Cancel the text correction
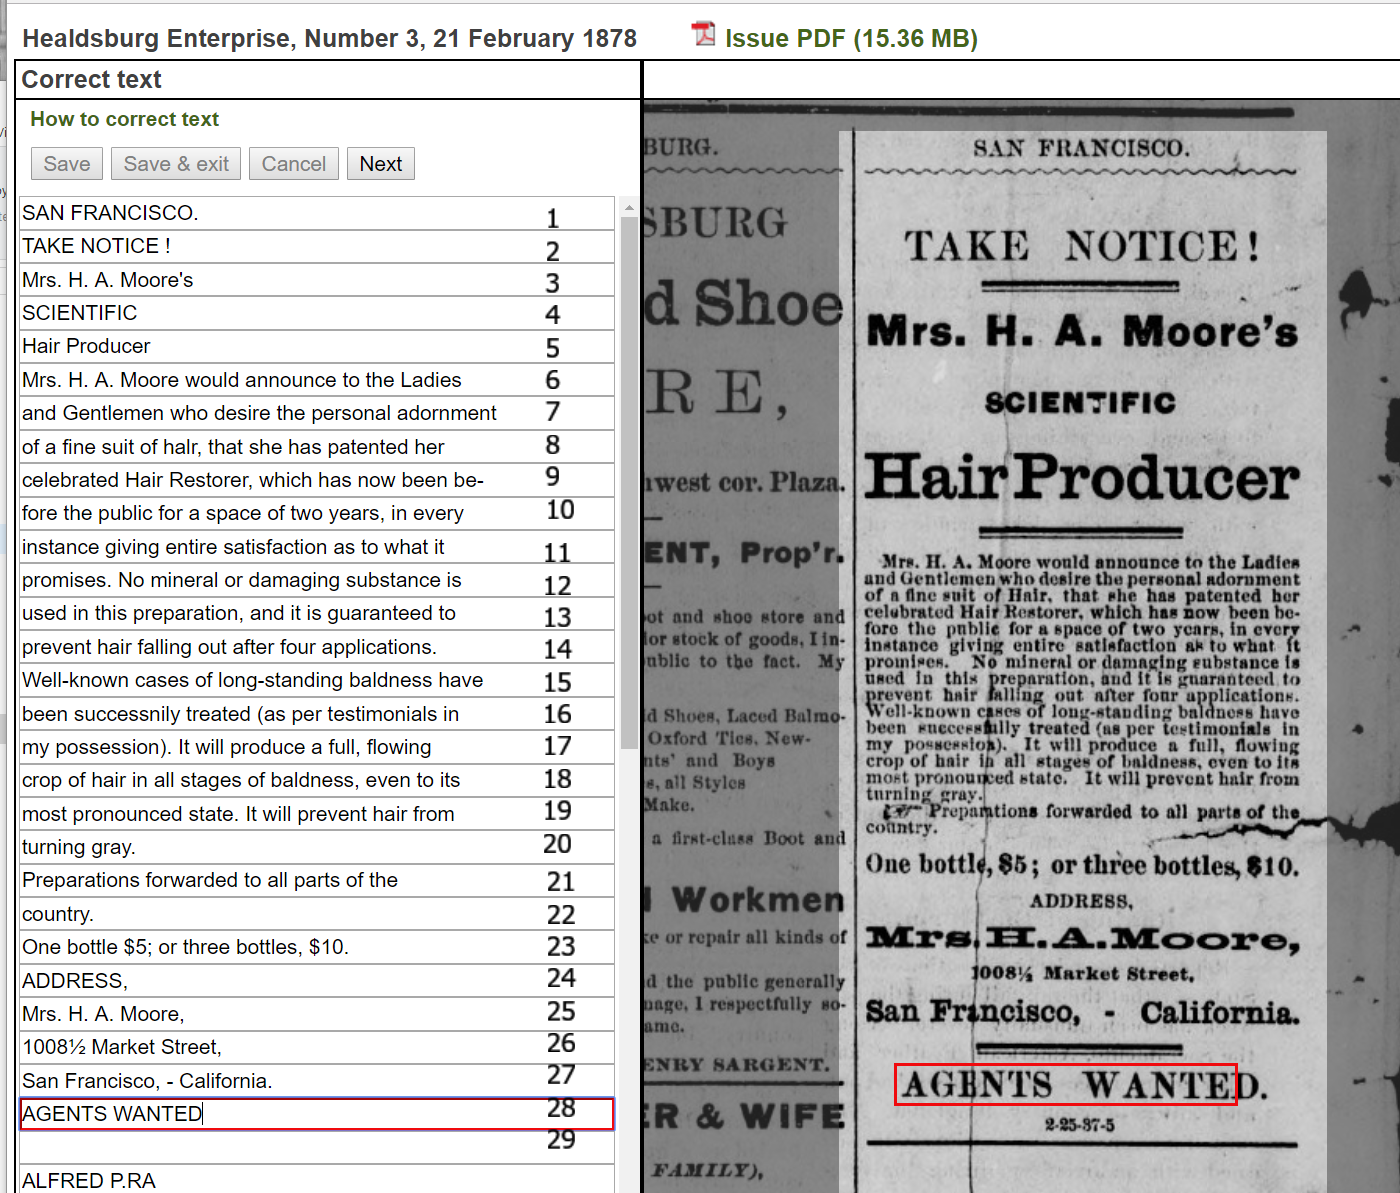The height and width of the screenshot is (1193, 1400). pos(293,164)
